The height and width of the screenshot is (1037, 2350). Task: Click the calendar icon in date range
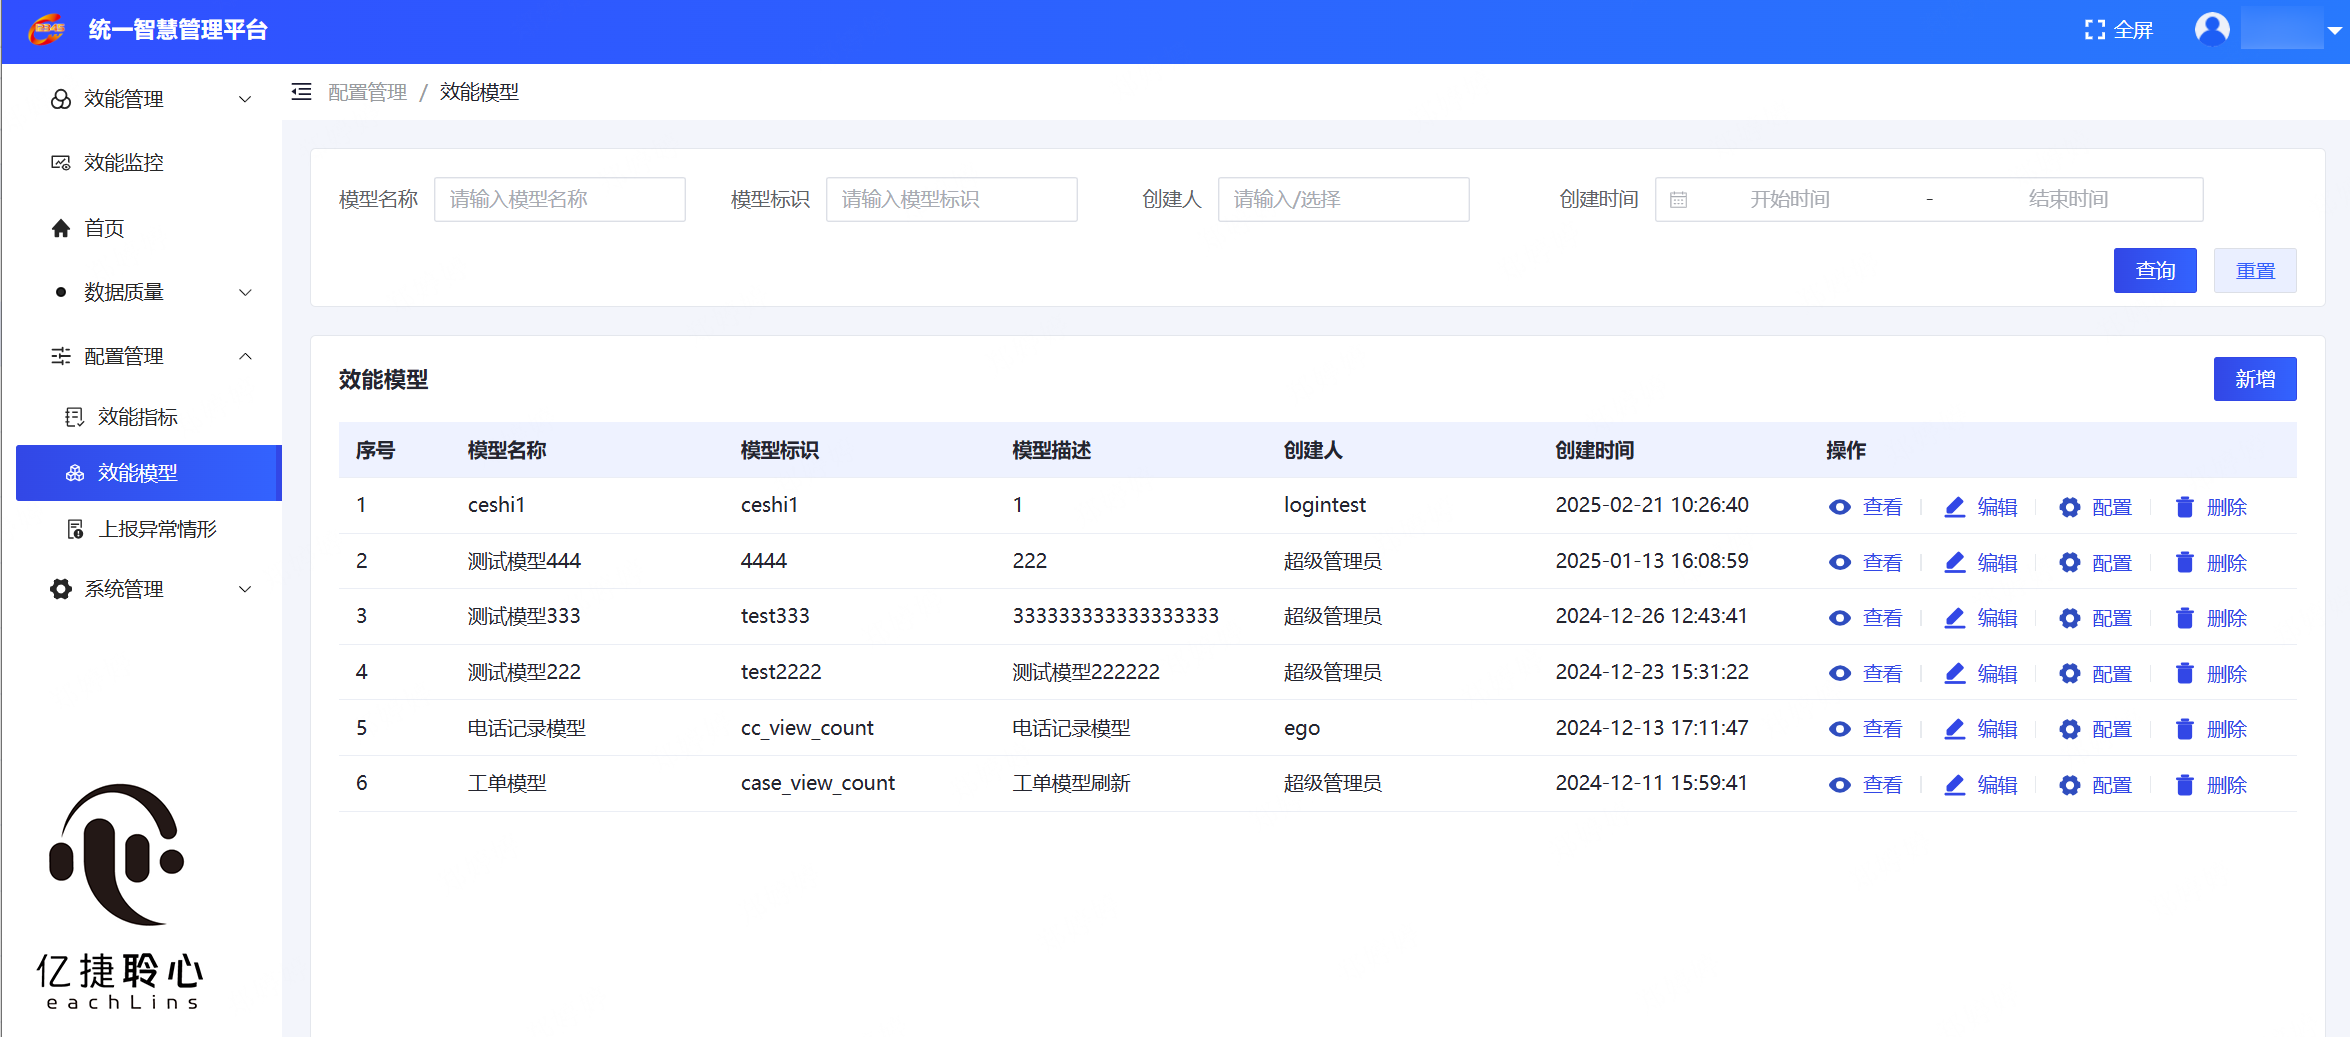click(x=1679, y=200)
